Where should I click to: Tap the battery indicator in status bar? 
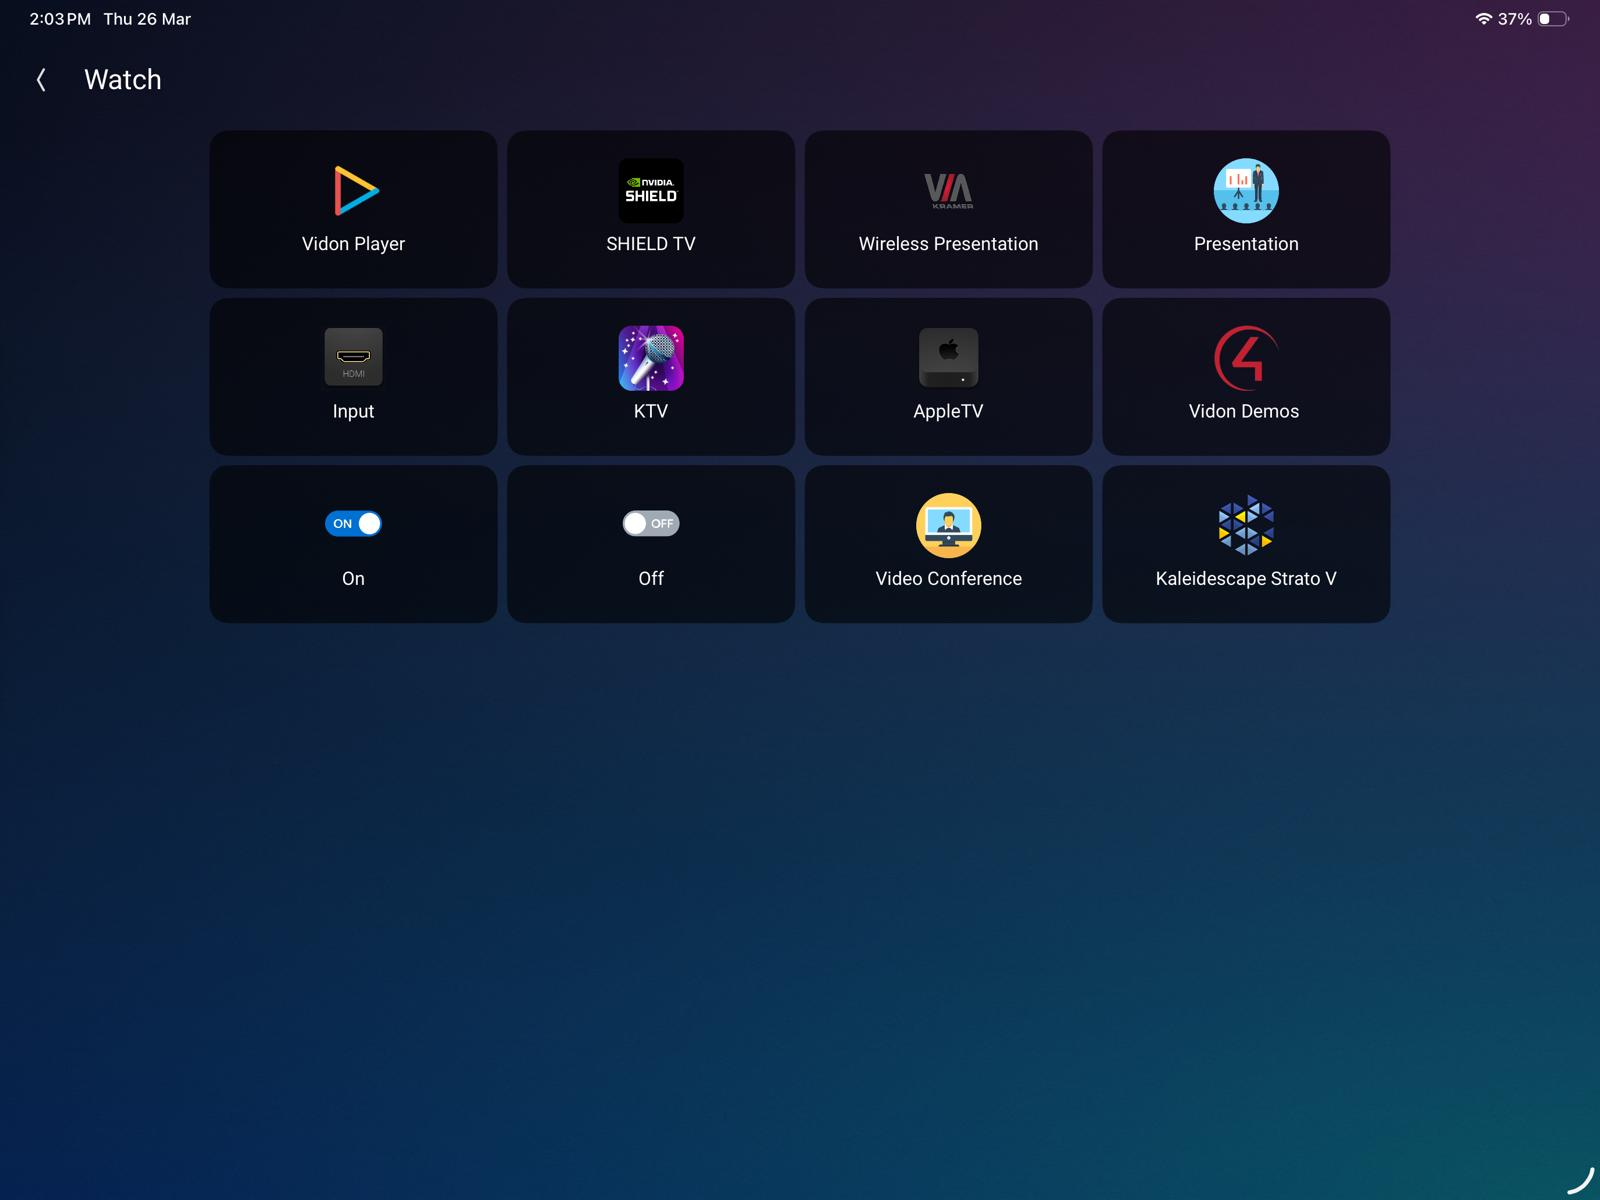coord(1553,19)
